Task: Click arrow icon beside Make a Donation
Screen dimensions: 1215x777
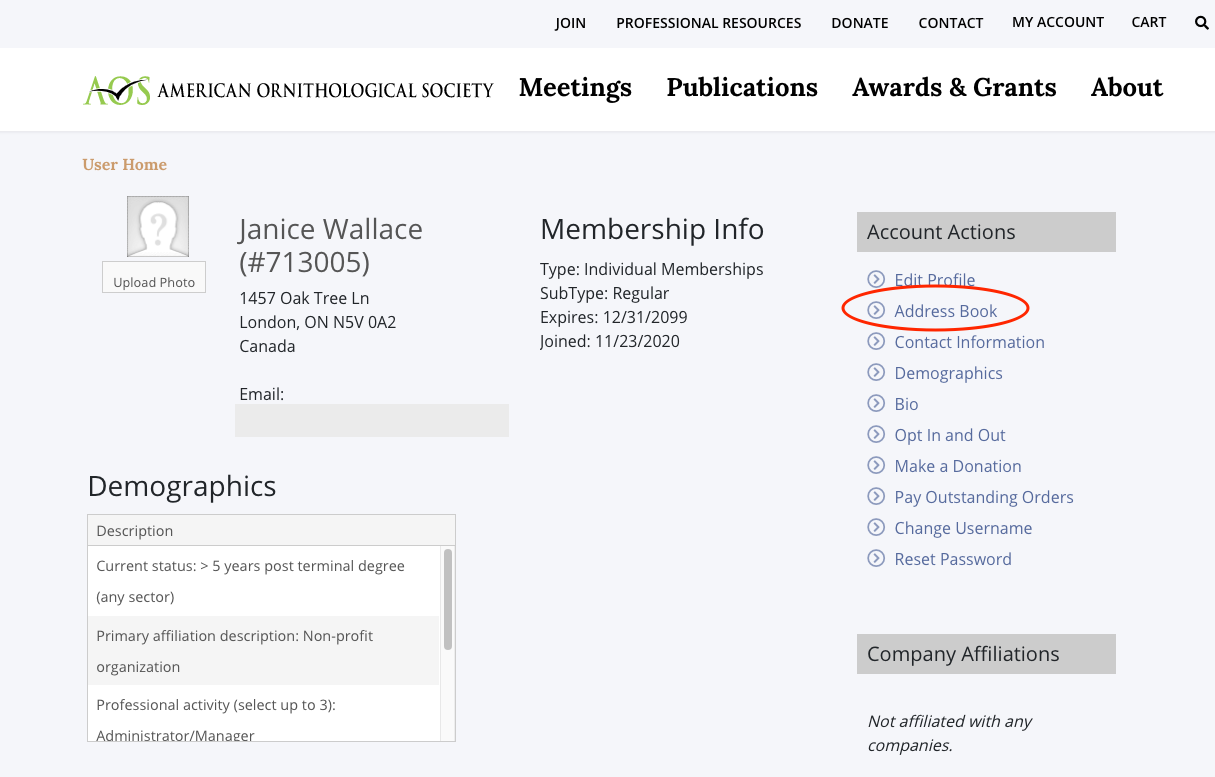Action: tap(876, 466)
